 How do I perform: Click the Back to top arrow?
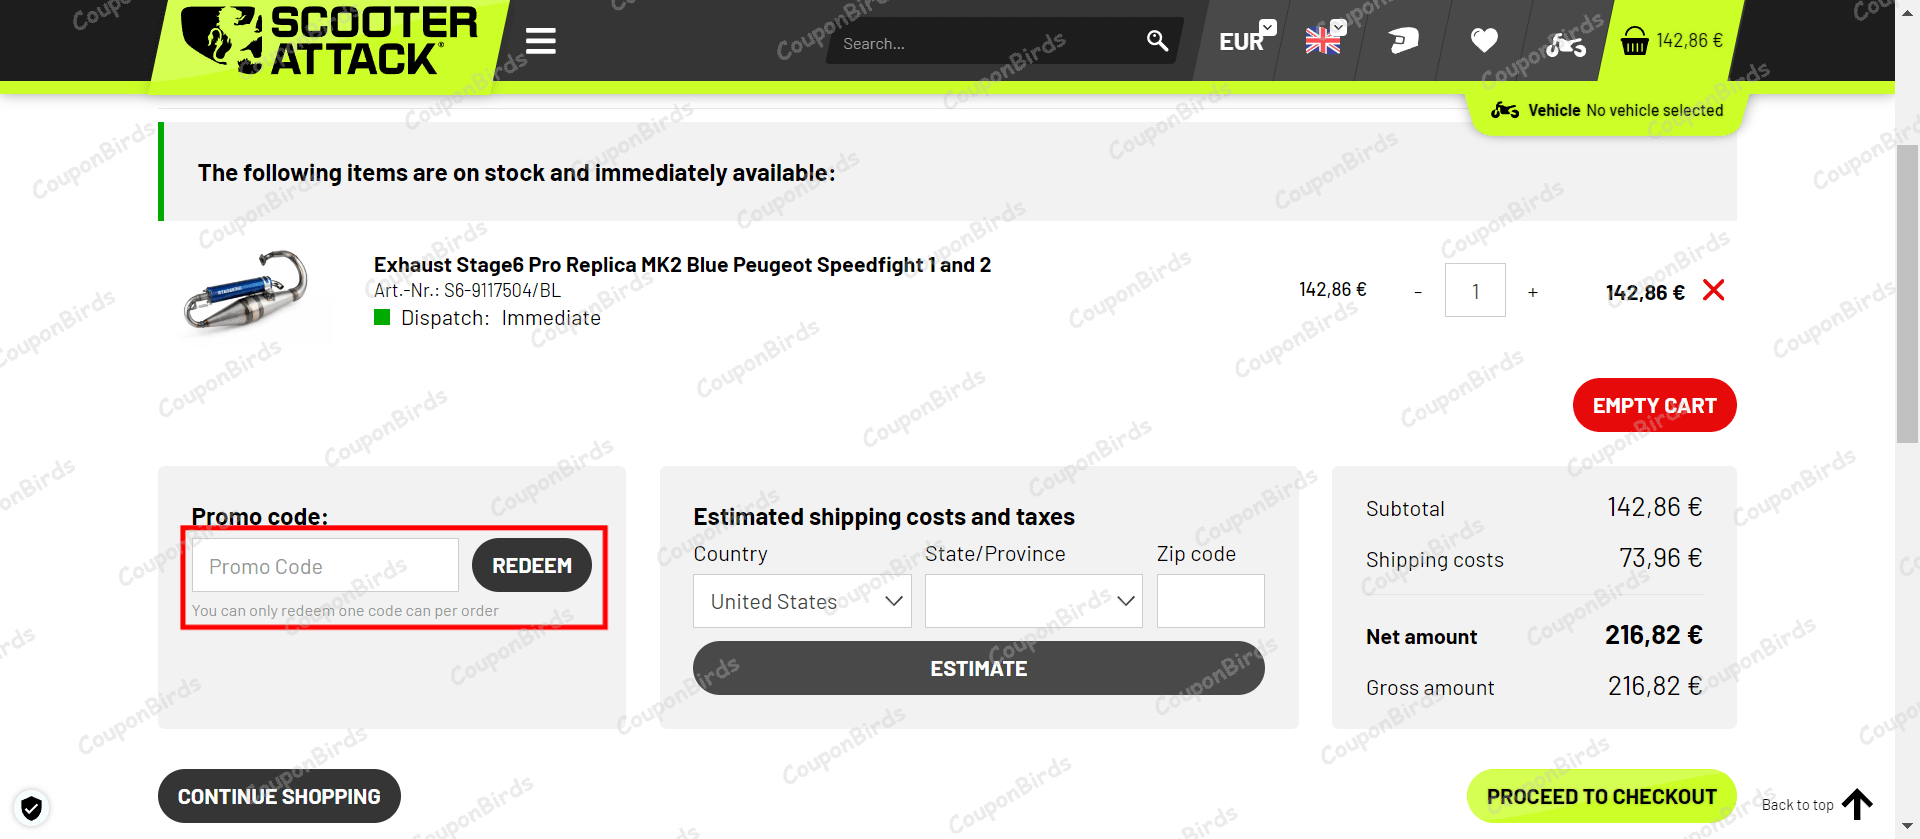tap(1857, 804)
